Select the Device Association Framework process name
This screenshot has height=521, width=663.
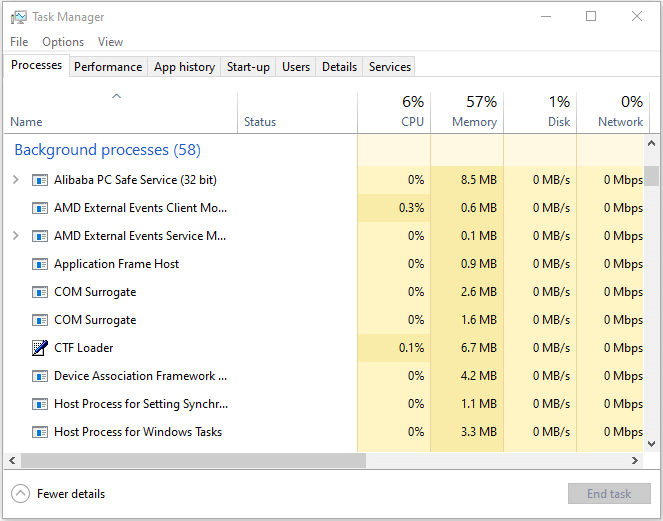coord(140,376)
